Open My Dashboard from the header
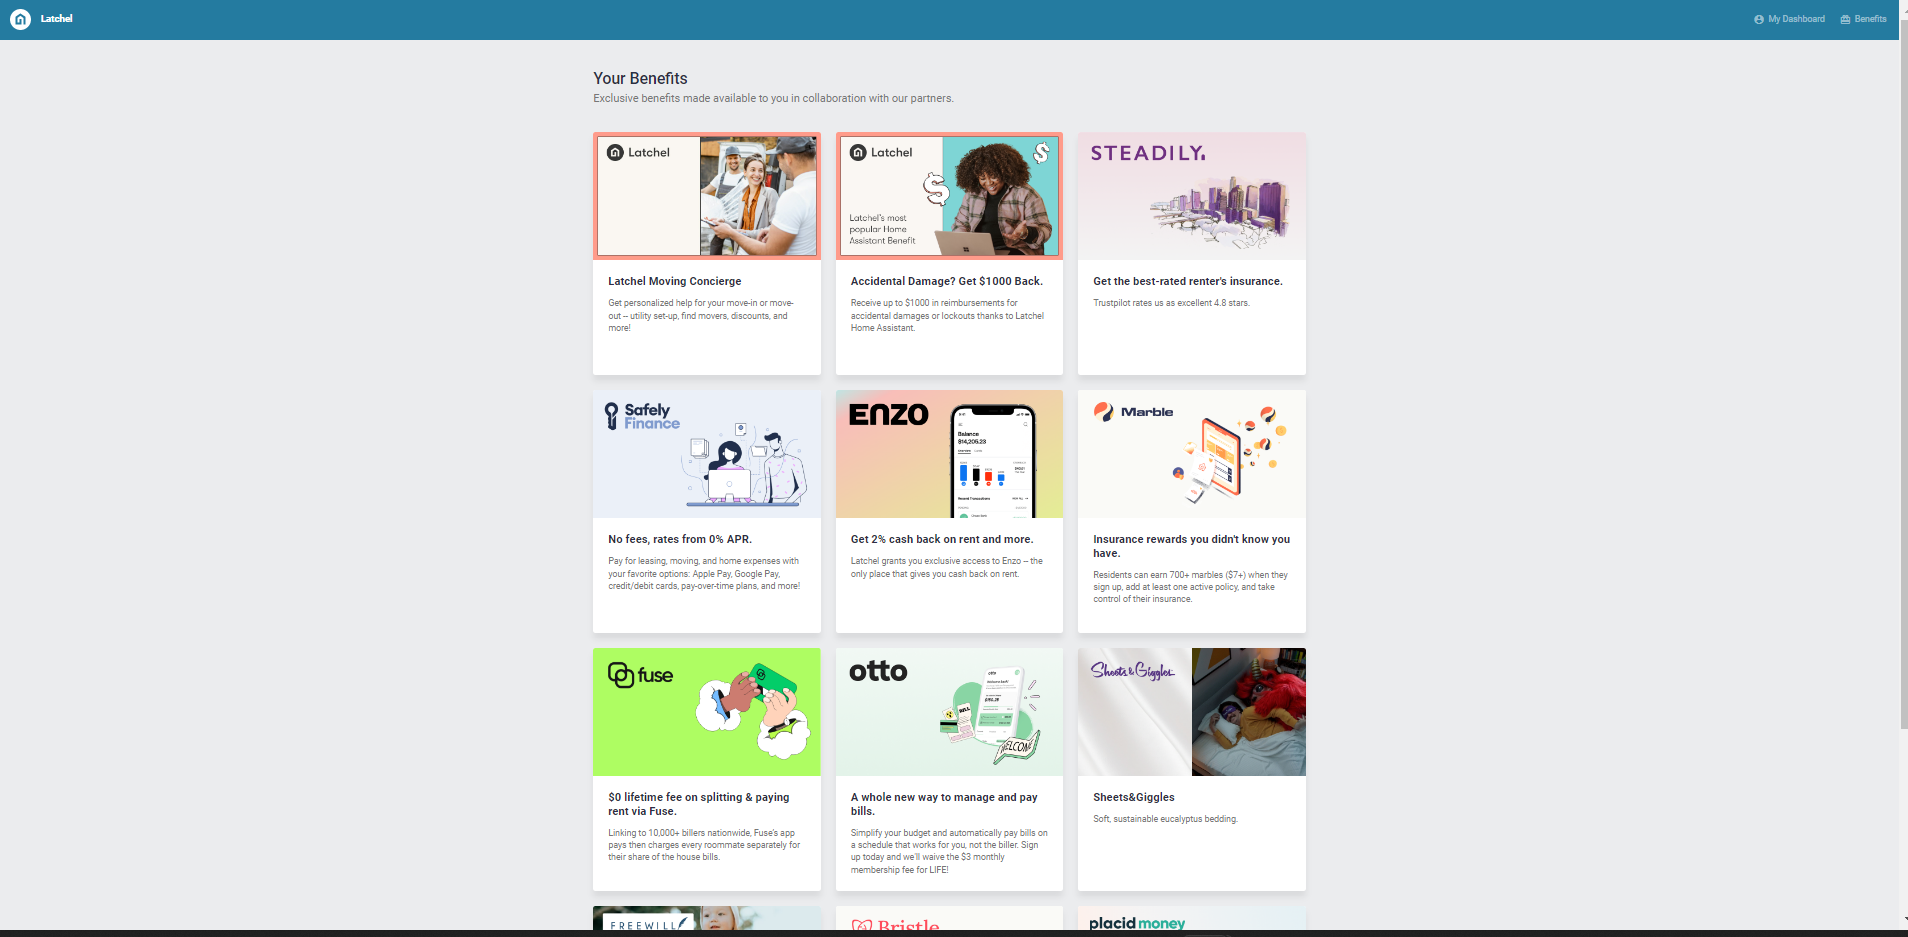This screenshot has width=1908, height=937. click(x=1789, y=19)
